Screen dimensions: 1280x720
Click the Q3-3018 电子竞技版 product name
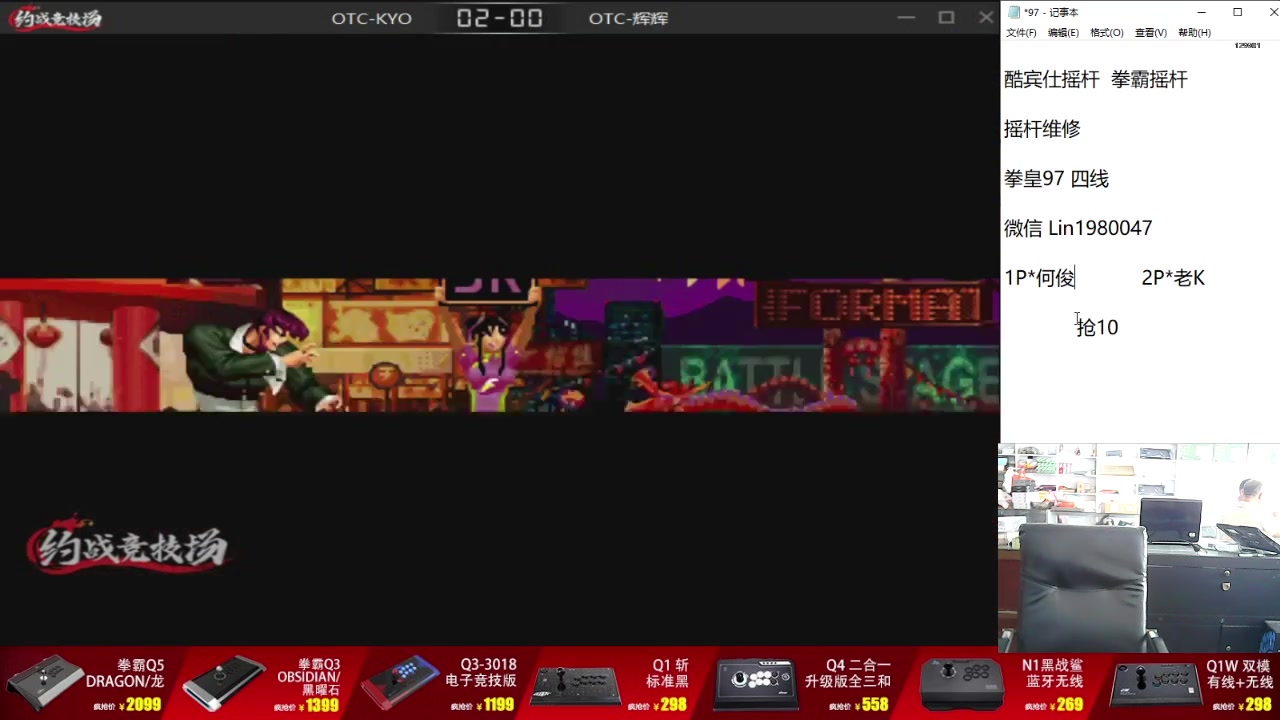click(x=481, y=673)
